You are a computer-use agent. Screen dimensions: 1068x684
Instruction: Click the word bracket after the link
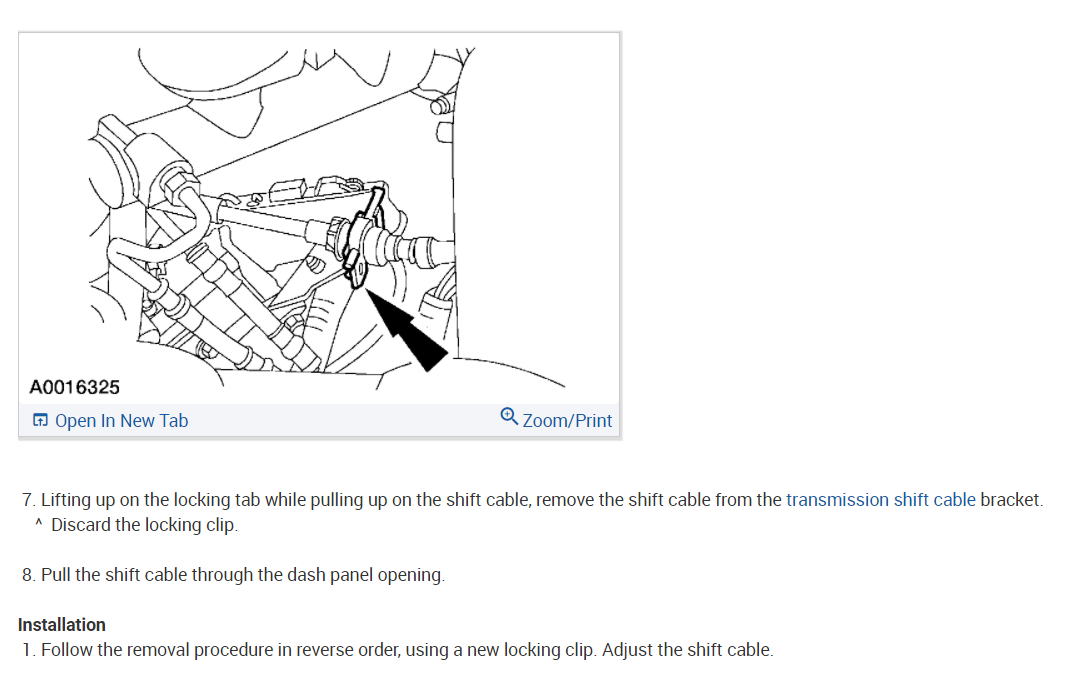click(x=1011, y=500)
